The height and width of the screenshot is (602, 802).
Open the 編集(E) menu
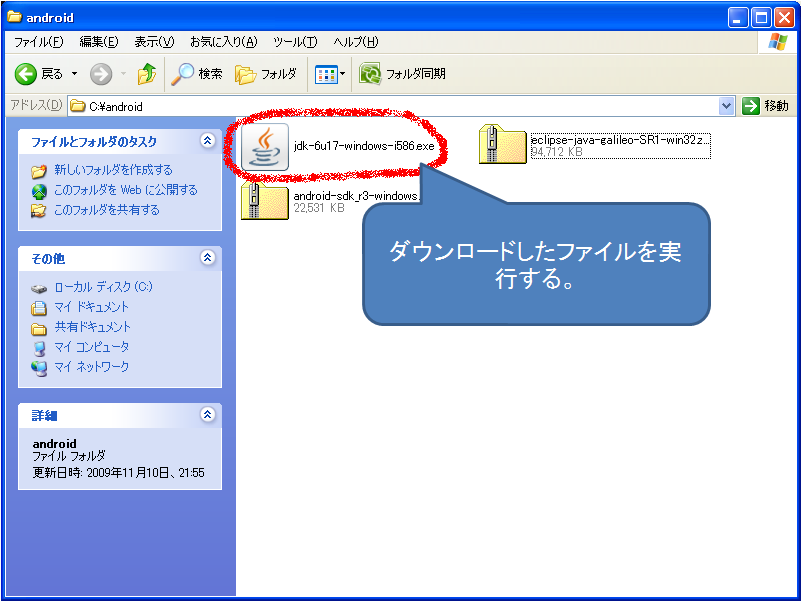[99, 42]
